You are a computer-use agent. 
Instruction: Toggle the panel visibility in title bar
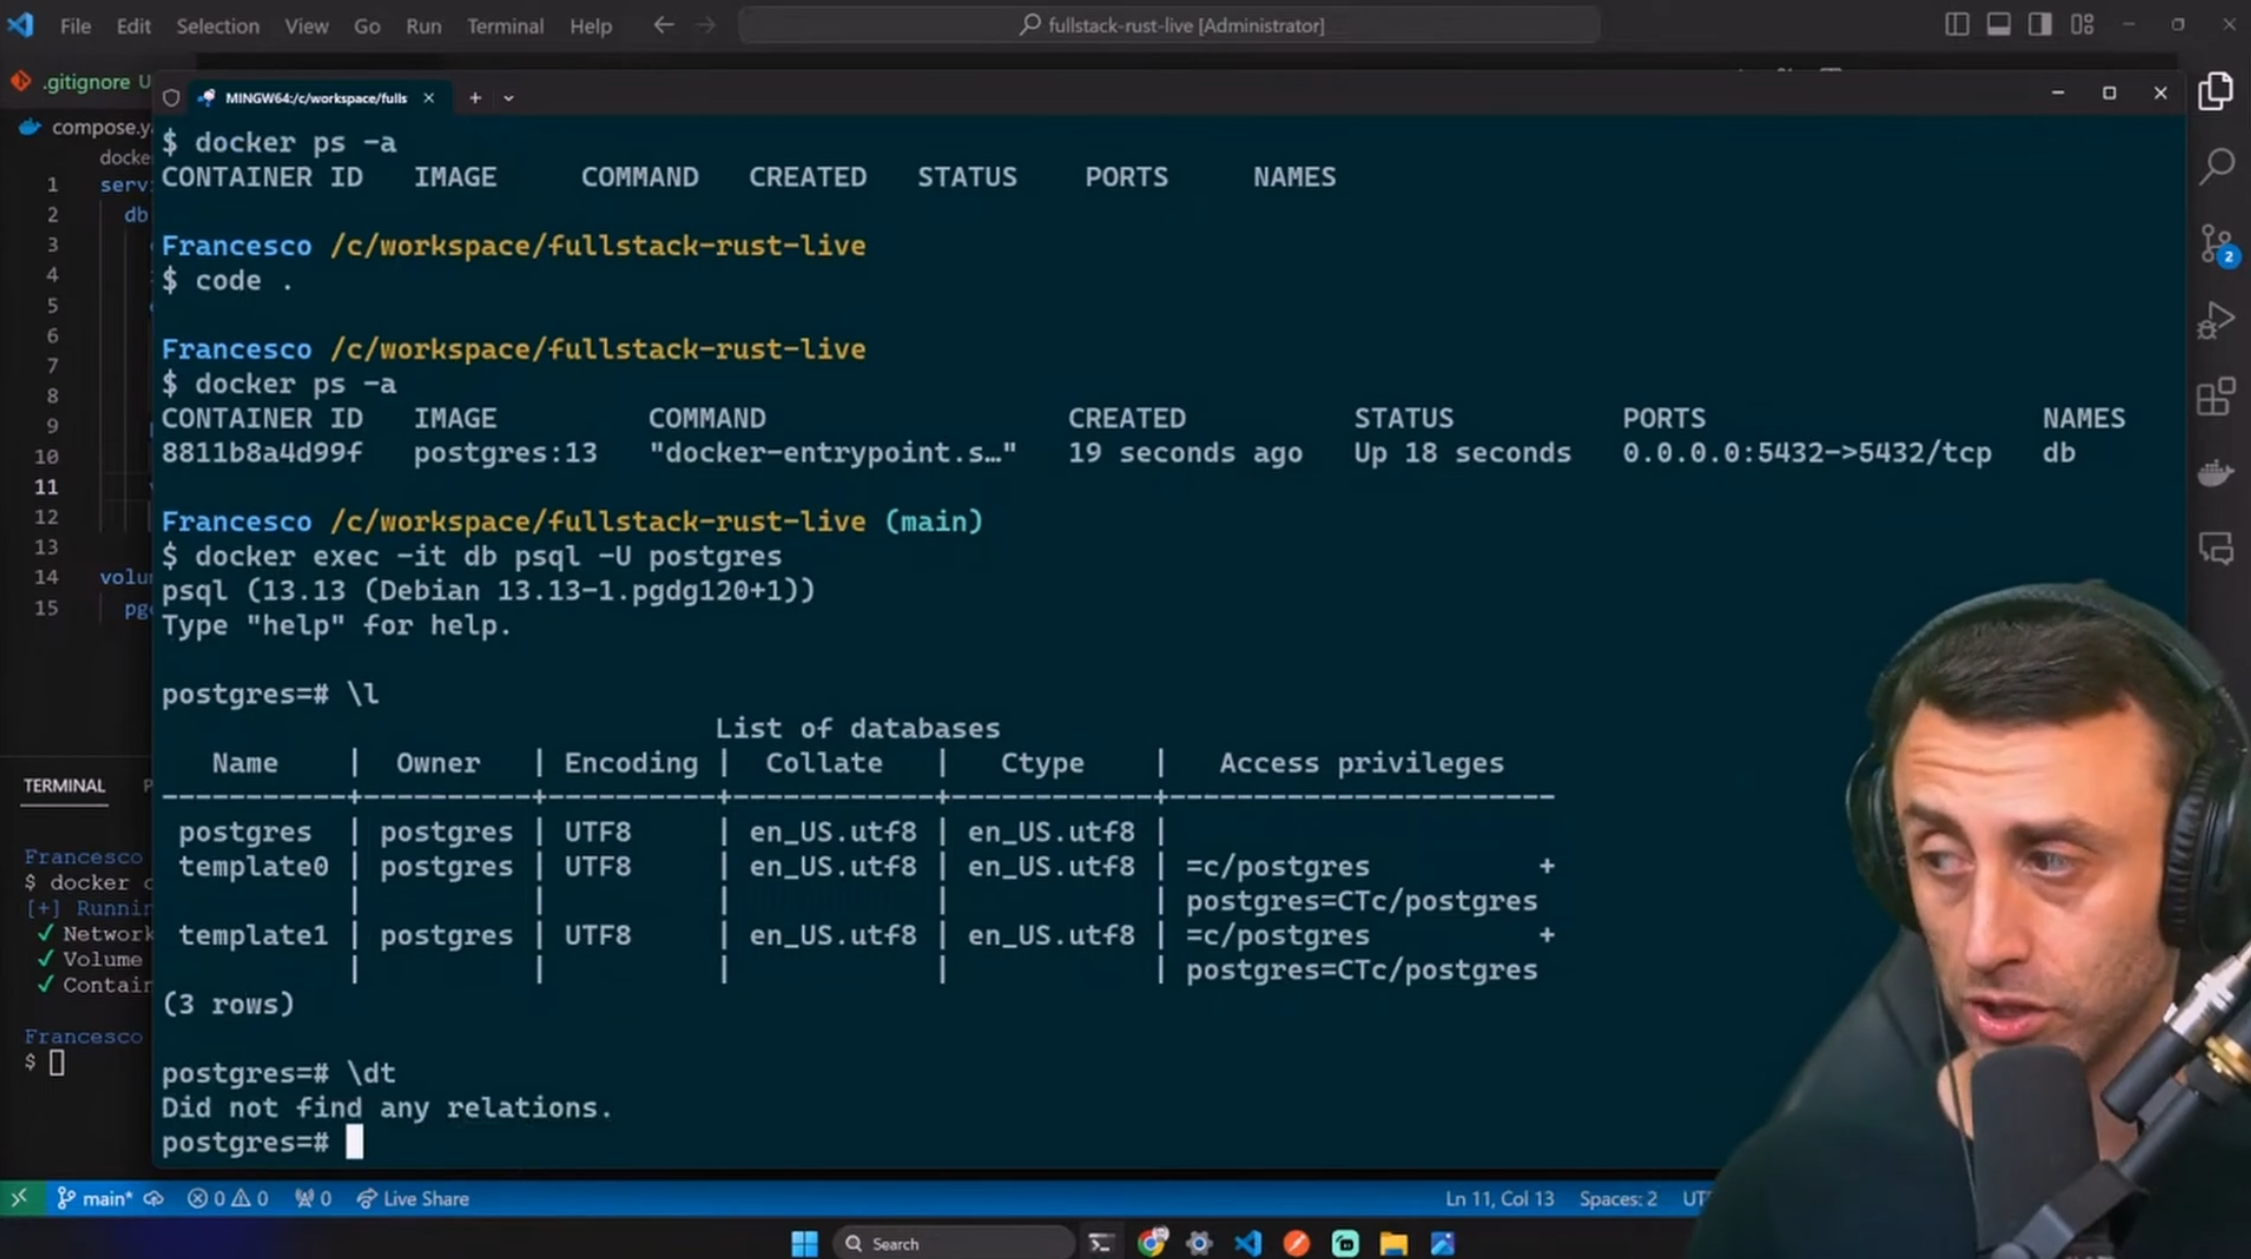(x=1999, y=24)
